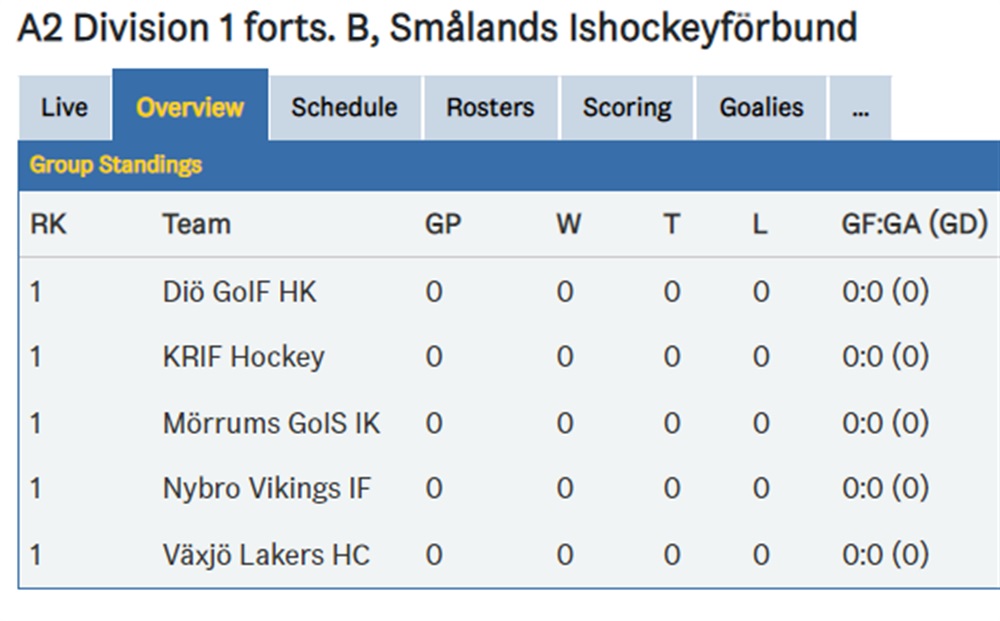1000x621 pixels.
Task: Sort by the L column header
Action: pyautogui.click(x=760, y=224)
